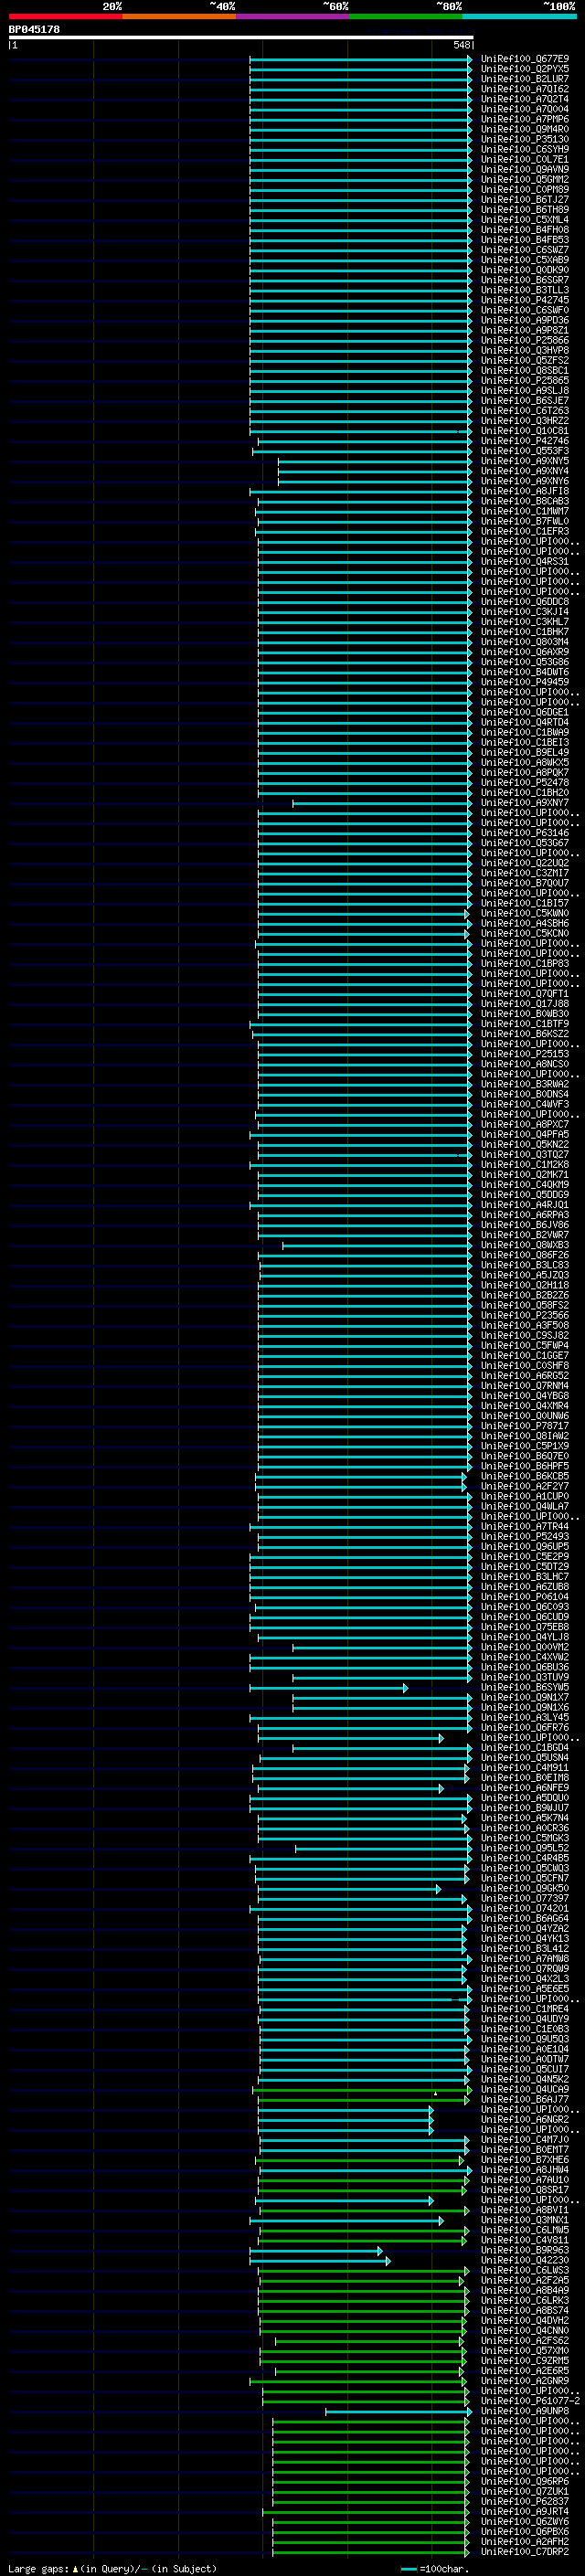The height and width of the screenshot is (2576, 585).
Task: Open hit UniRef100_C9SJ82
Action: (524, 1336)
